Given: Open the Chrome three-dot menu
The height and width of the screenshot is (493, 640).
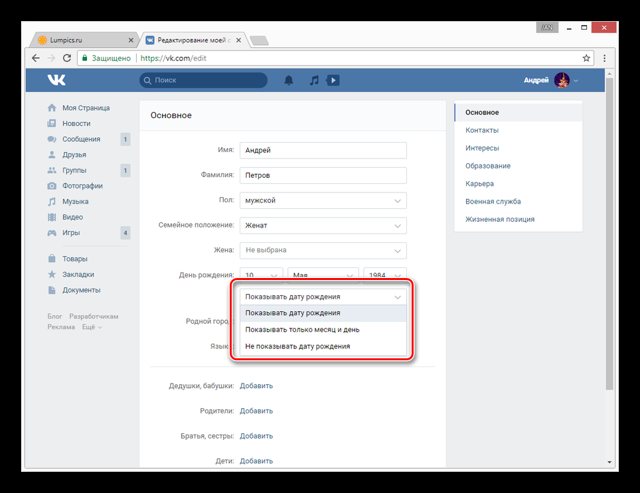Looking at the screenshot, I should click(x=604, y=58).
